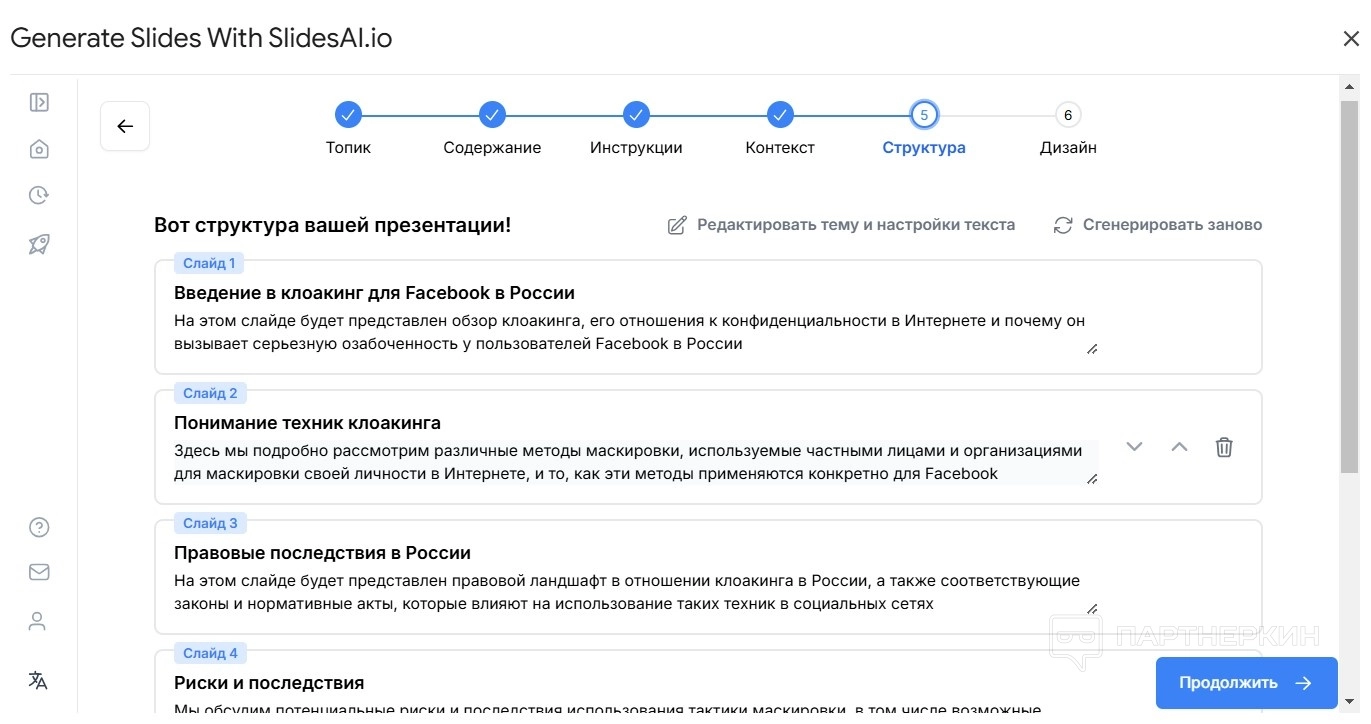This screenshot has height=724, width=1371.
Task: Open the history clock icon
Action: pos(39,195)
